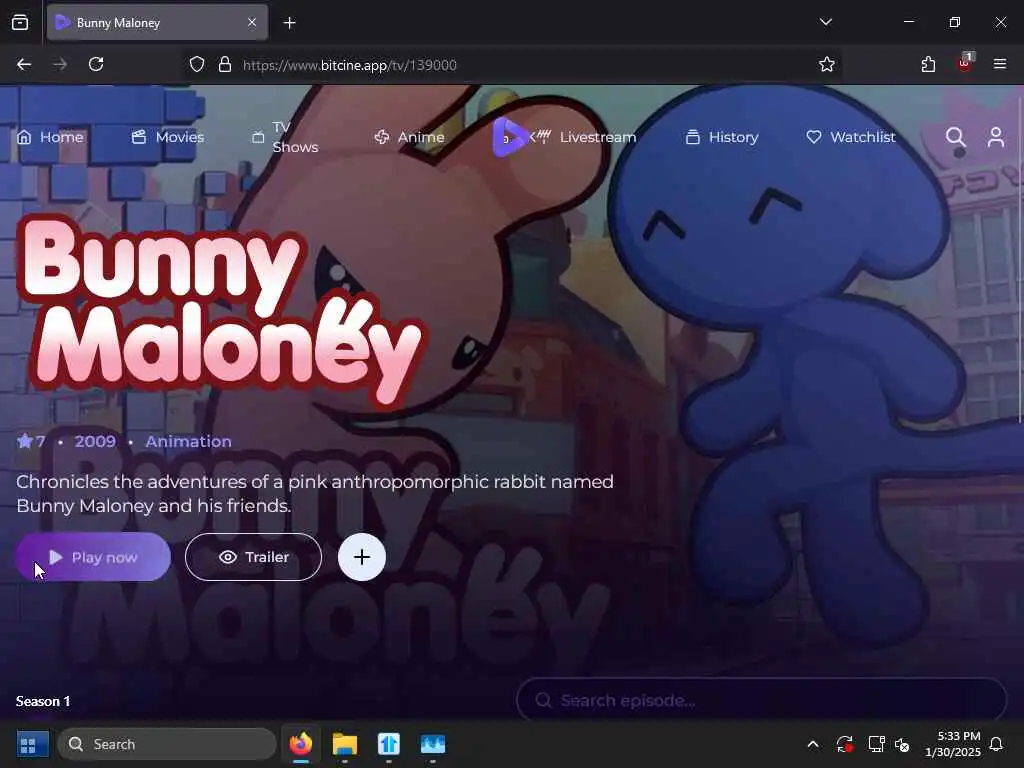The image size is (1024, 768).
Task: Click the taskbar Search box
Action: point(167,744)
